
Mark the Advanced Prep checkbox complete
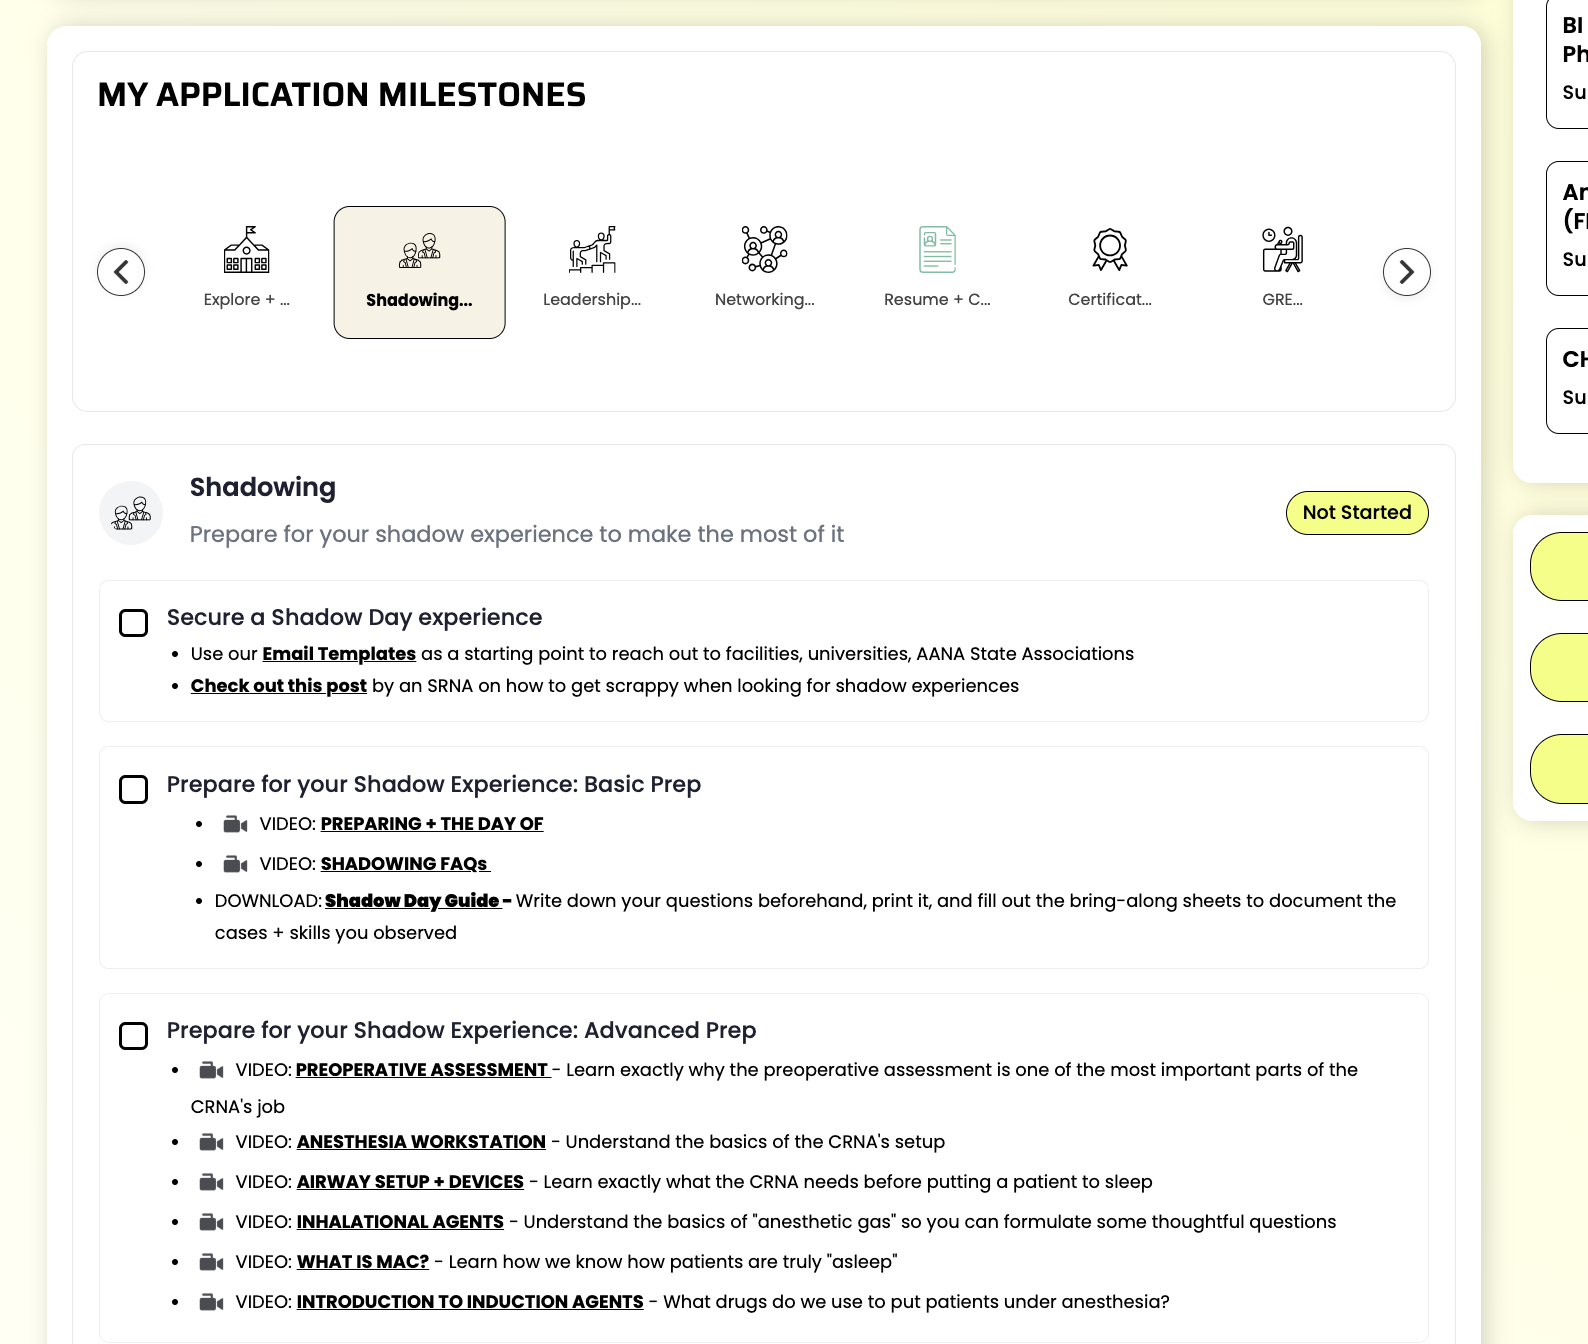tap(134, 1036)
